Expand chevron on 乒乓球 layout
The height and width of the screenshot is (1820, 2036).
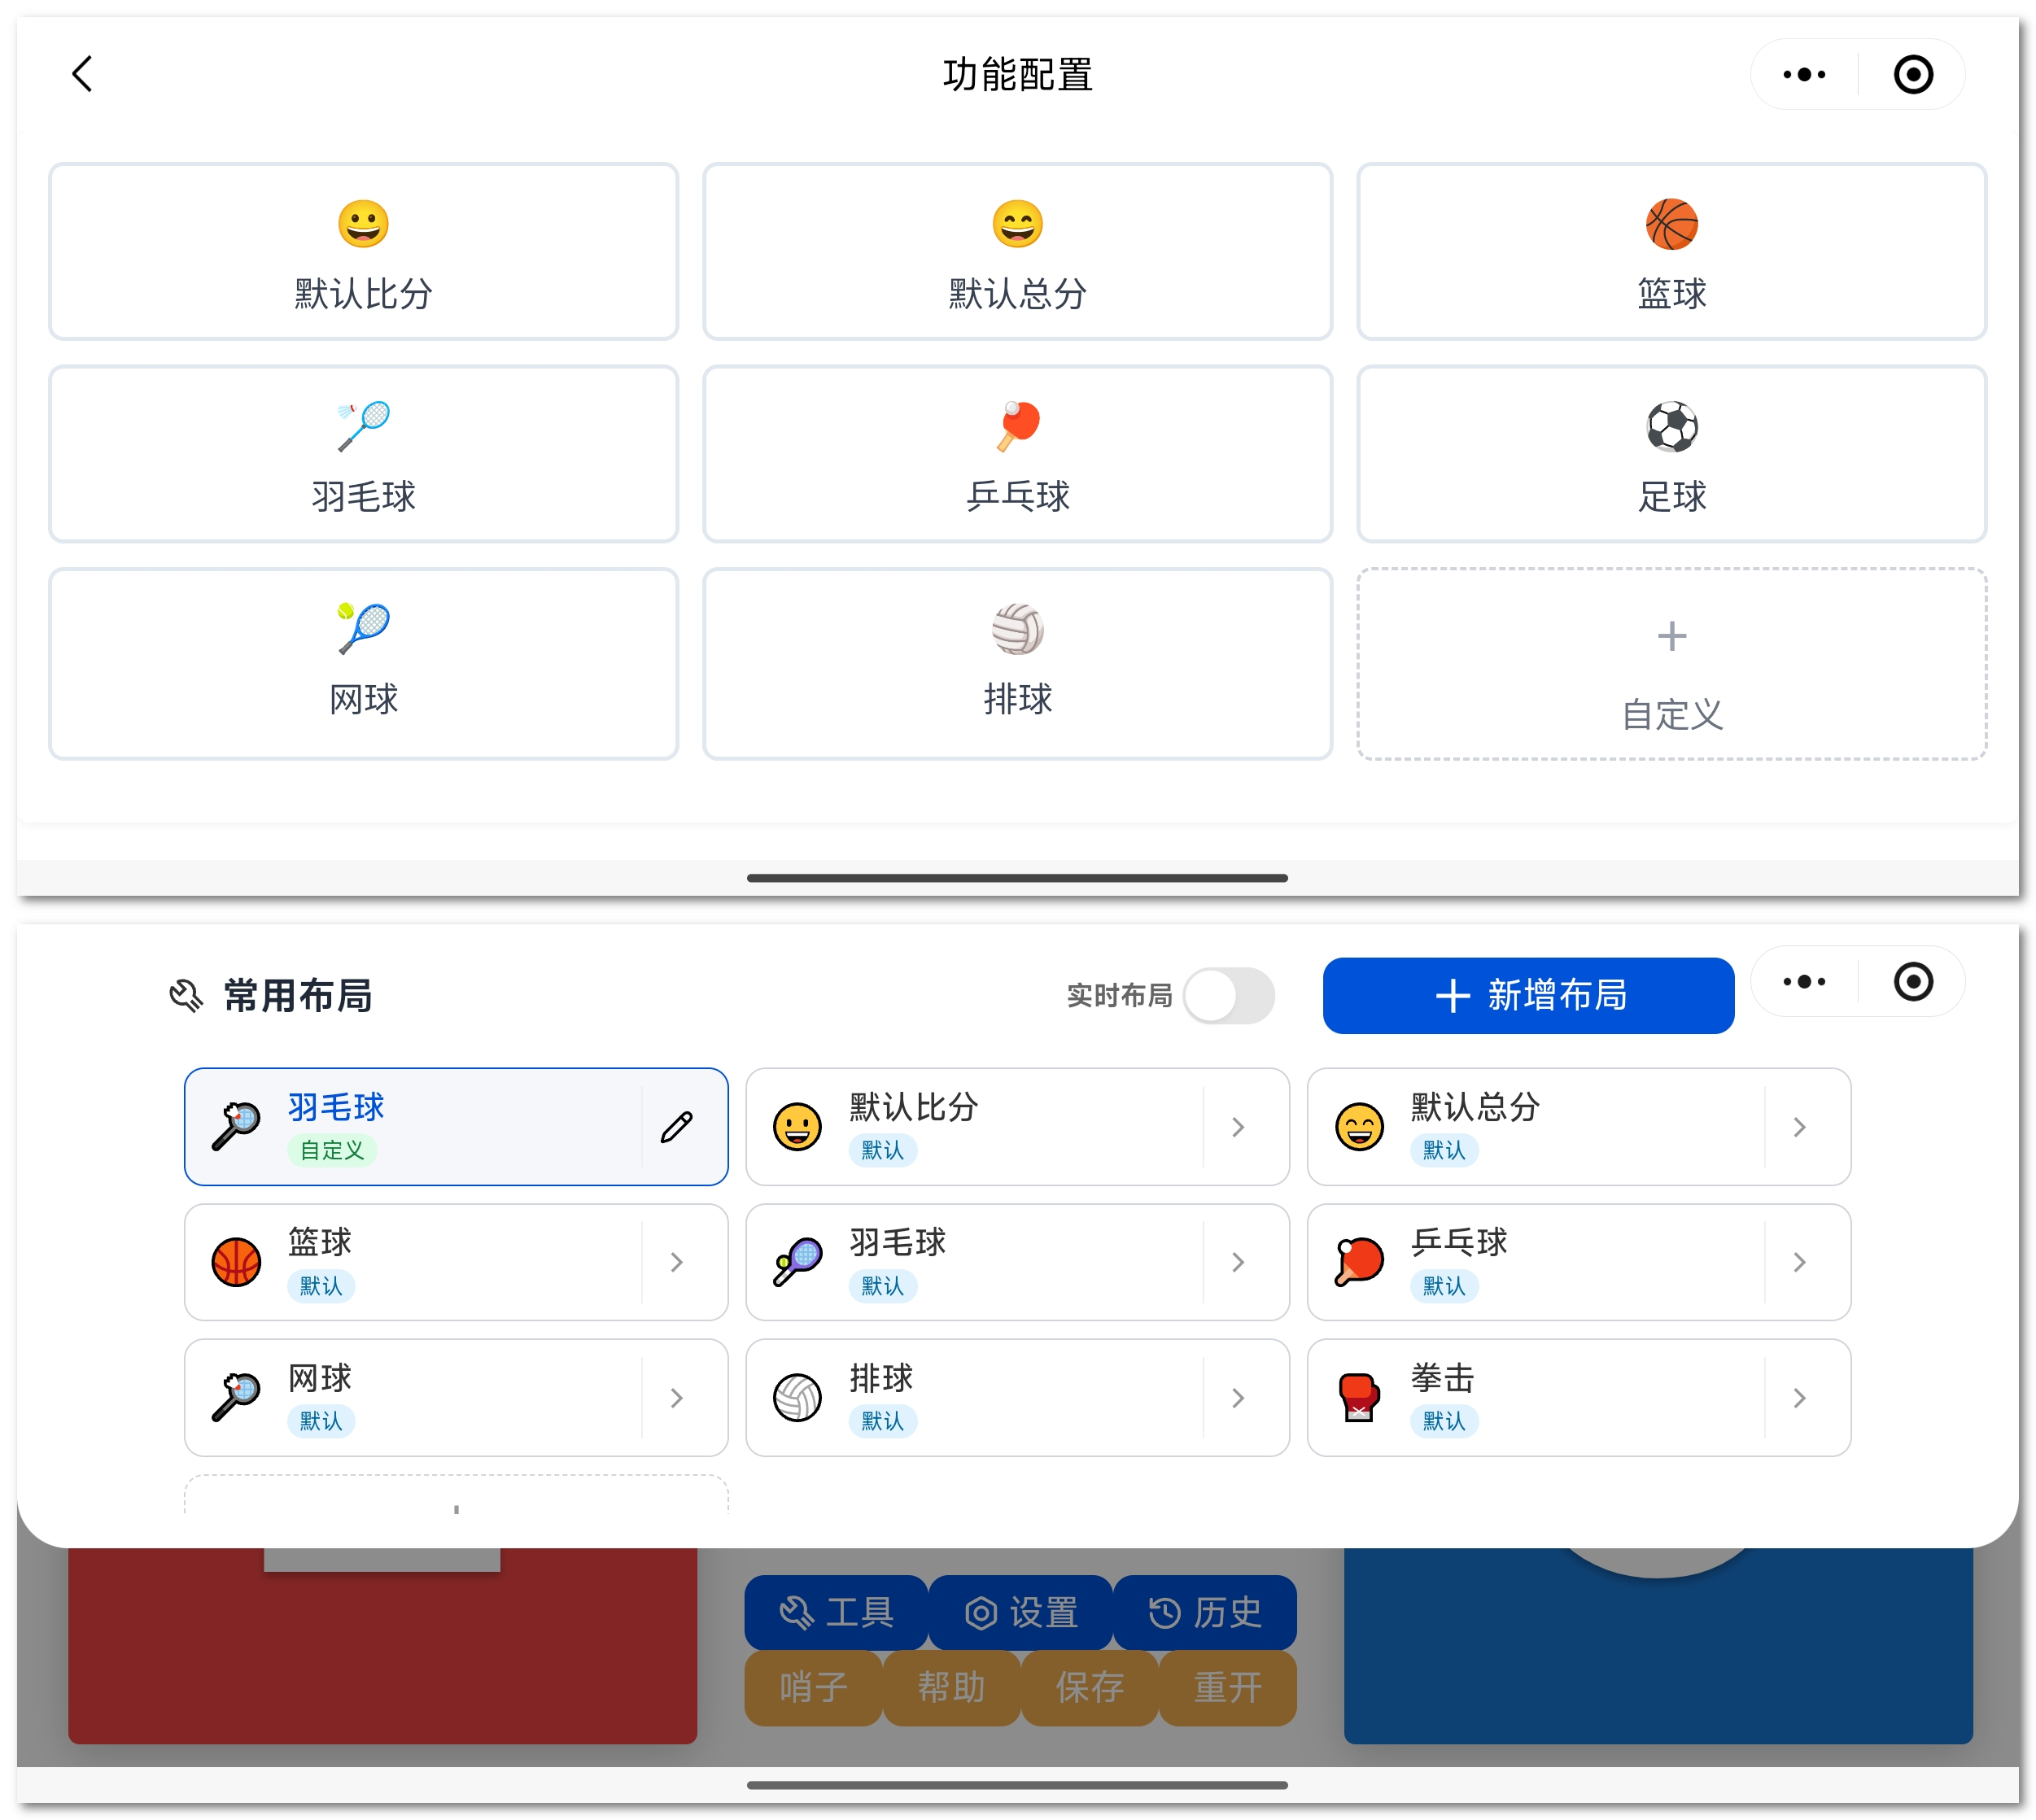1798,1262
